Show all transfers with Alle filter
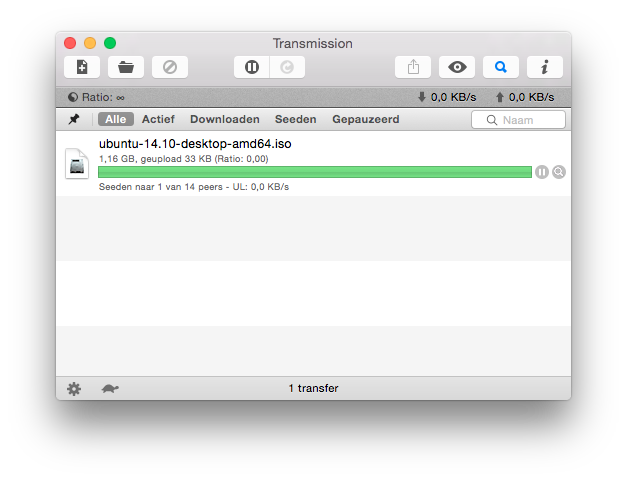 (x=115, y=119)
